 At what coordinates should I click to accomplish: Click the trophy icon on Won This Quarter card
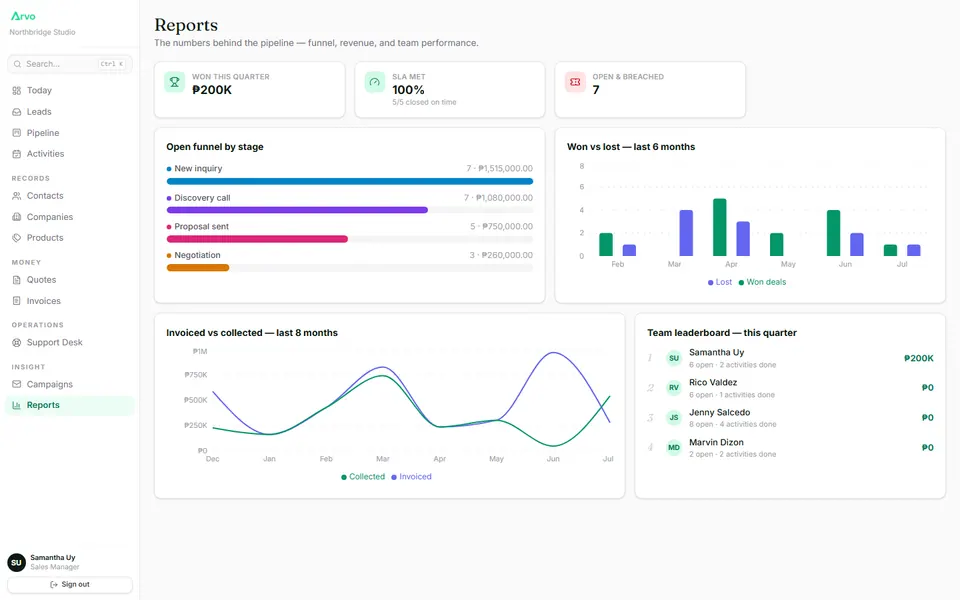point(174,82)
